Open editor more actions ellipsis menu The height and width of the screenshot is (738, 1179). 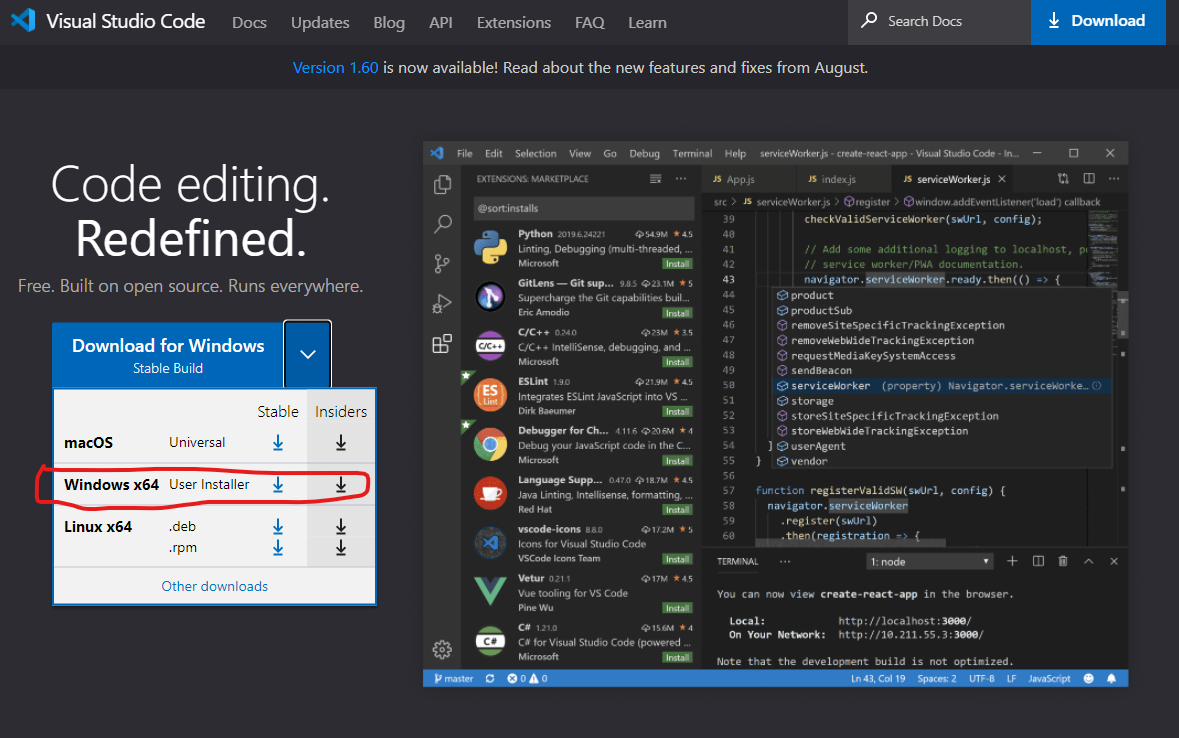[1114, 178]
